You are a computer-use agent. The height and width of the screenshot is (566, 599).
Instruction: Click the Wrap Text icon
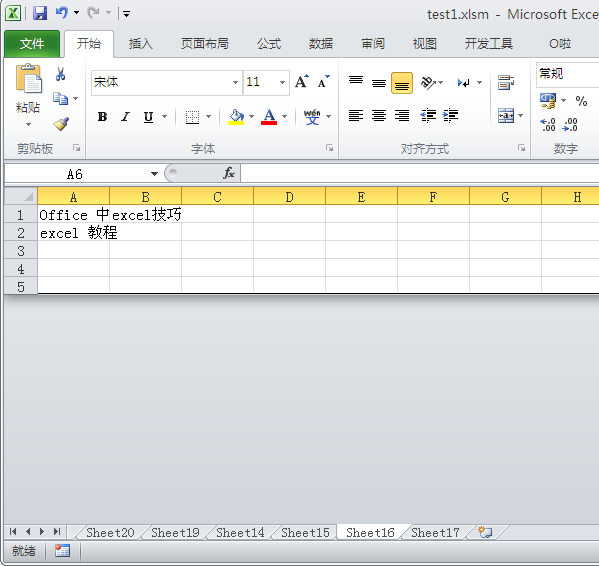pyautogui.click(x=506, y=82)
